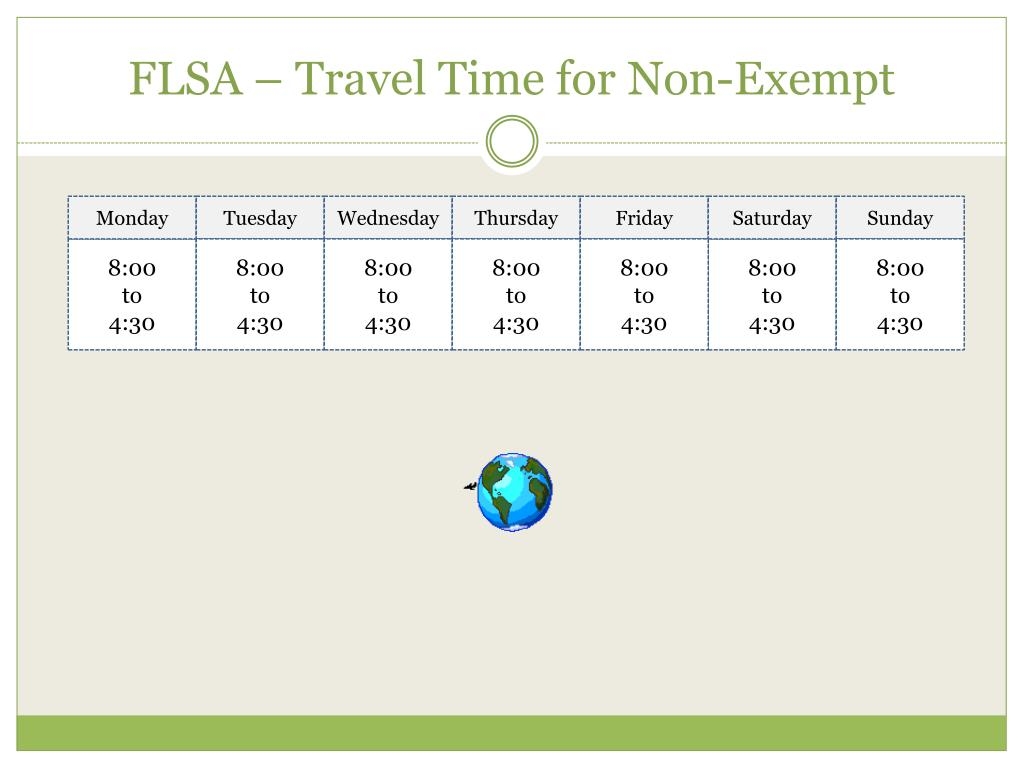Click Sunday's 8:00 to 4:30 cell
The height and width of the screenshot is (768, 1024).
pyautogui.click(x=900, y=295)
